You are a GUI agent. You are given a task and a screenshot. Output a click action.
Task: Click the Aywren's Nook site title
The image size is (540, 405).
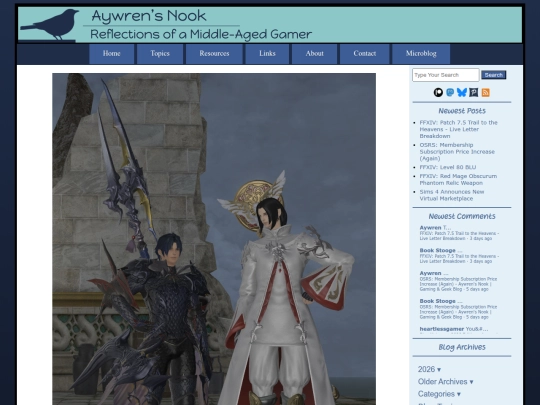(x=149, y=16)
